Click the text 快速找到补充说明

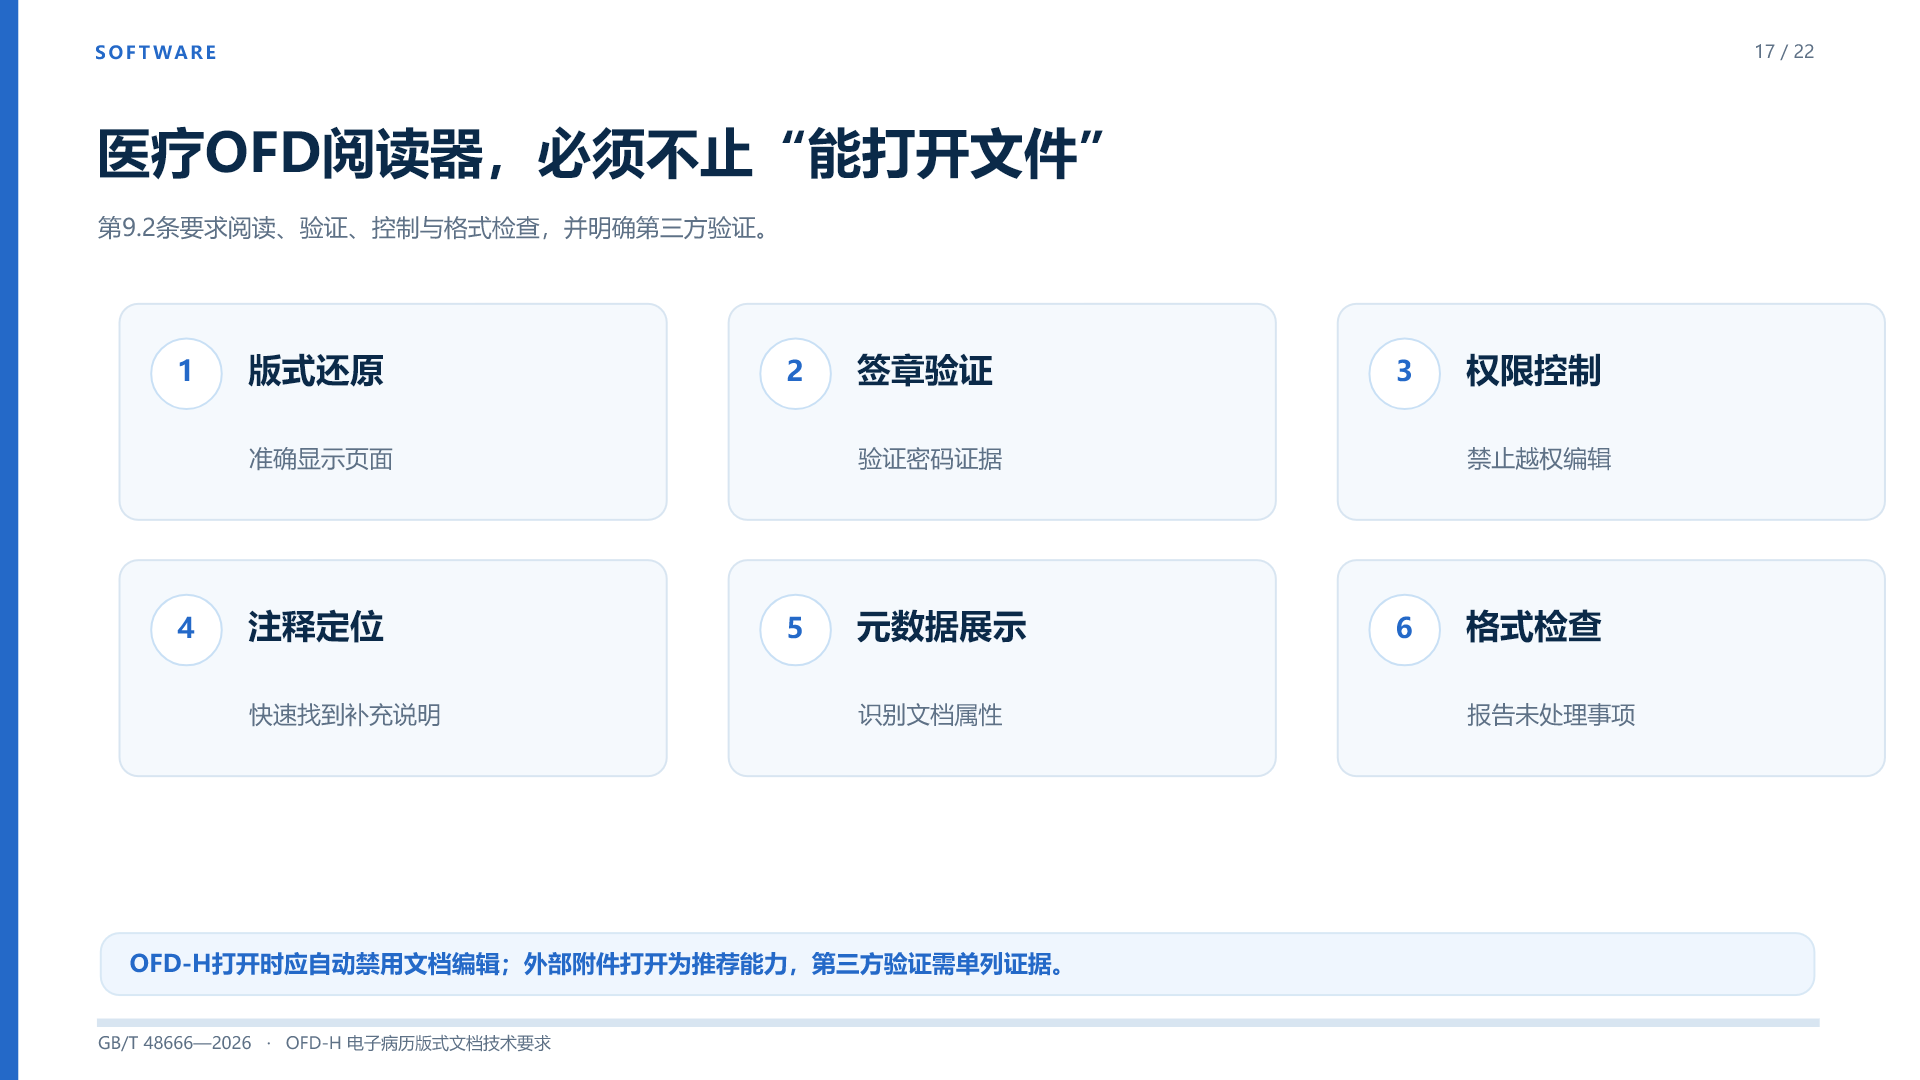click(x=345, y=715)
